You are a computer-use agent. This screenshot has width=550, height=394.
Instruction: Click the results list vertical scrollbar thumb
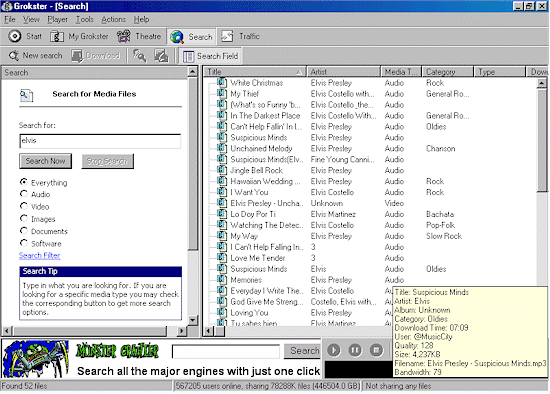coord(542,140)
